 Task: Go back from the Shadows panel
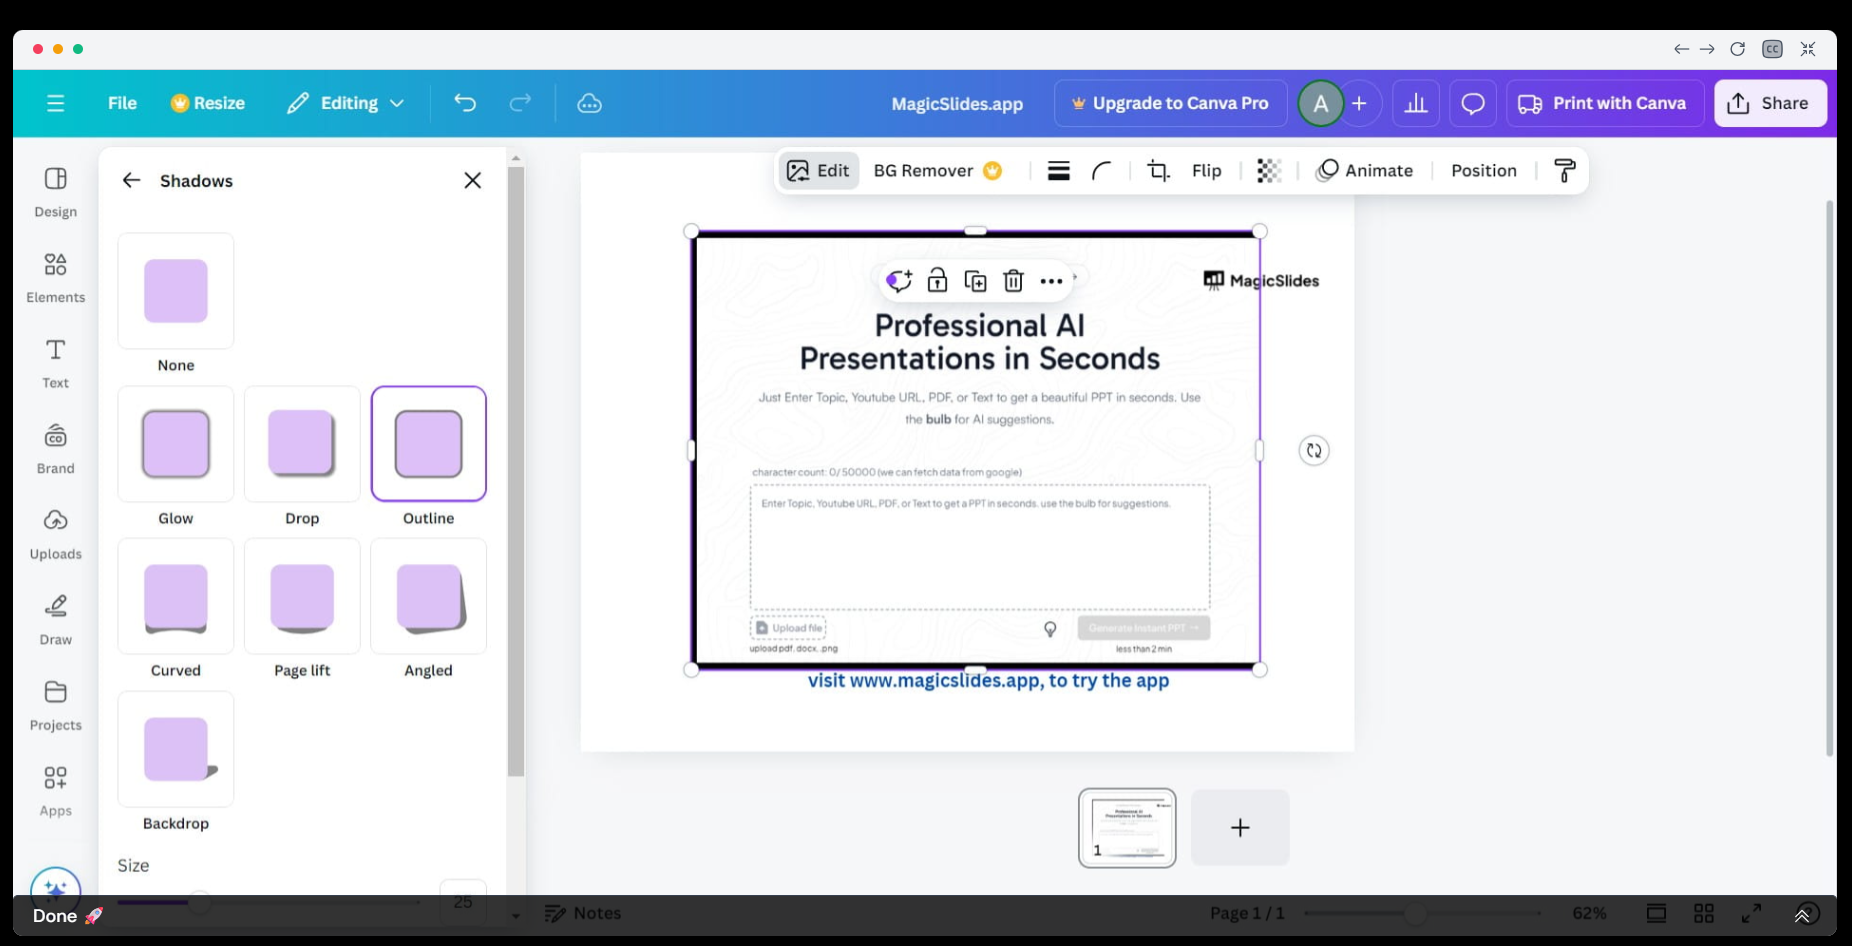pyautogui.click(x=131, y=180)
